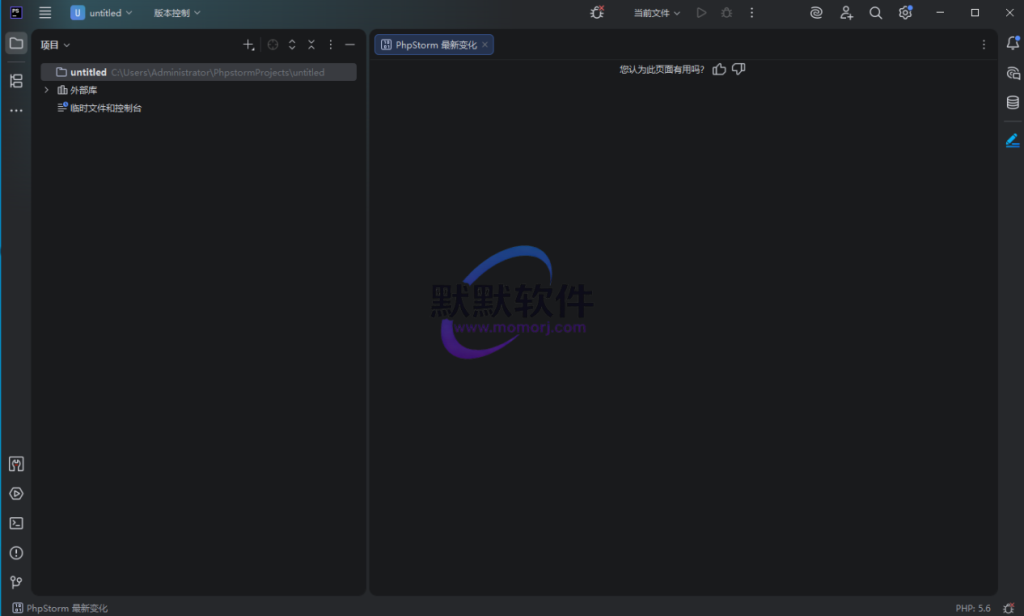Expand all items in the project tree

click(x=292, y=44)
